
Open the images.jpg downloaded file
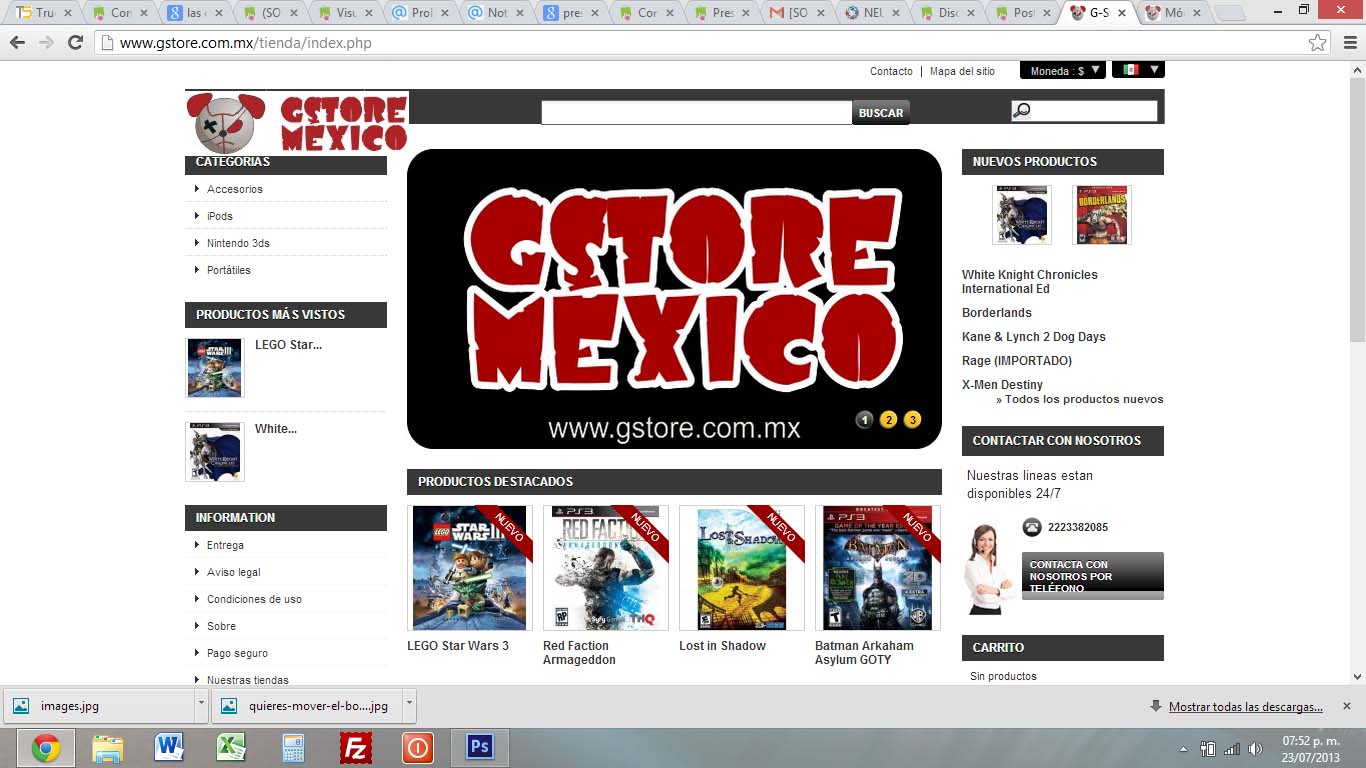tap(99, 705)
